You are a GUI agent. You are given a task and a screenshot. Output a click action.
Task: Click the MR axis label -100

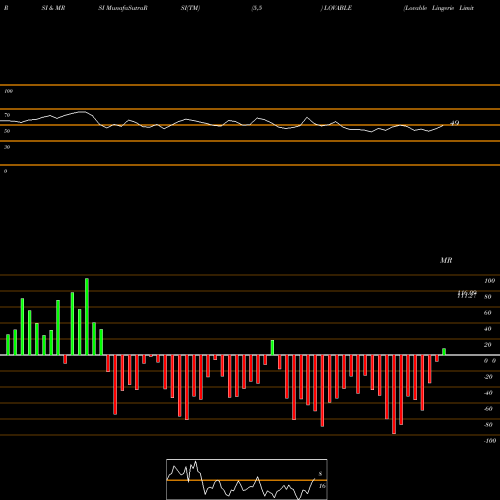[490, 441]
